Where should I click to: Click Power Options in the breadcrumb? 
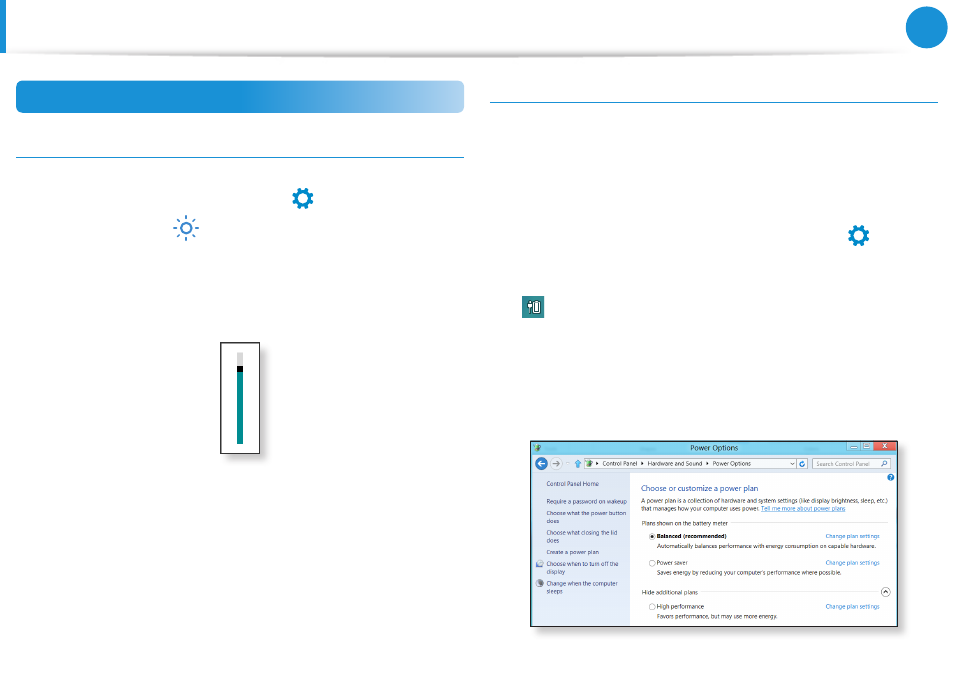click(x=731, y=463)
